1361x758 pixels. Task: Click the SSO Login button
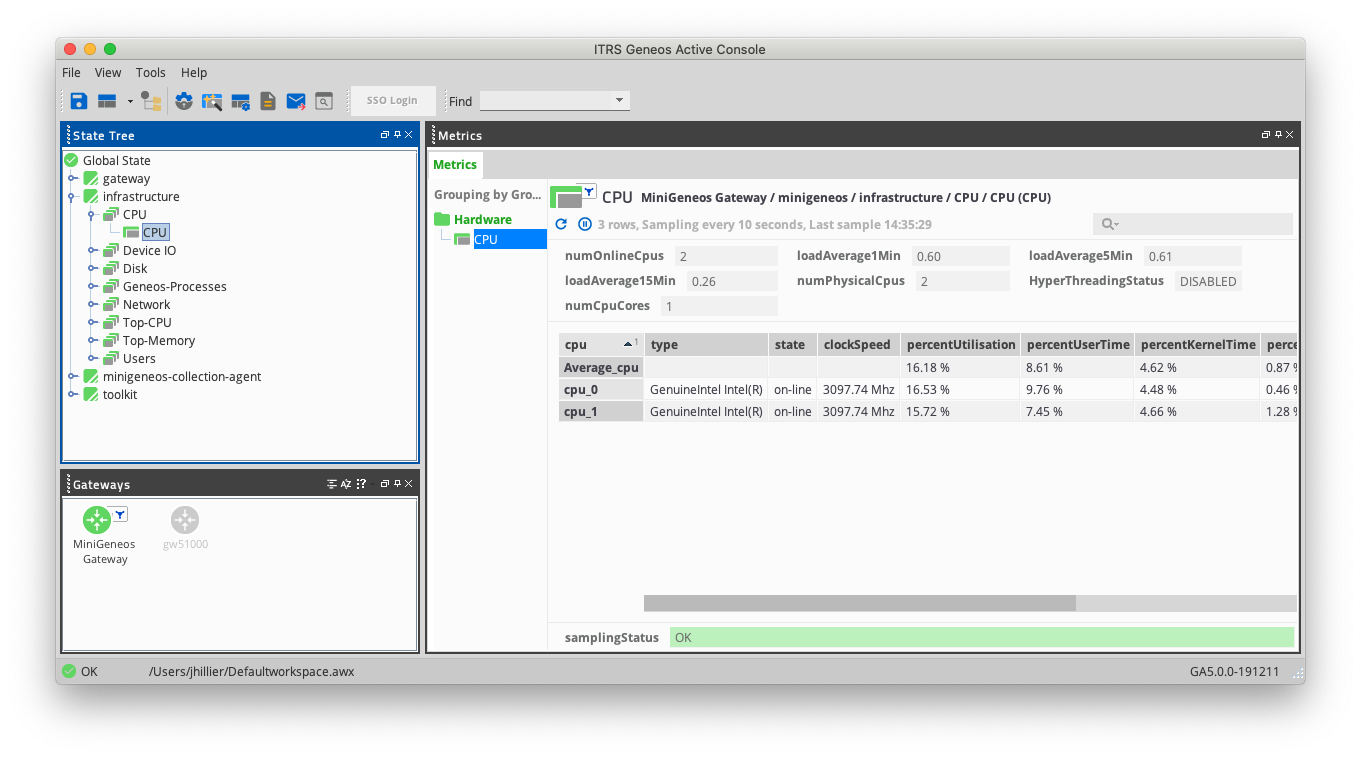pos(392,101)
